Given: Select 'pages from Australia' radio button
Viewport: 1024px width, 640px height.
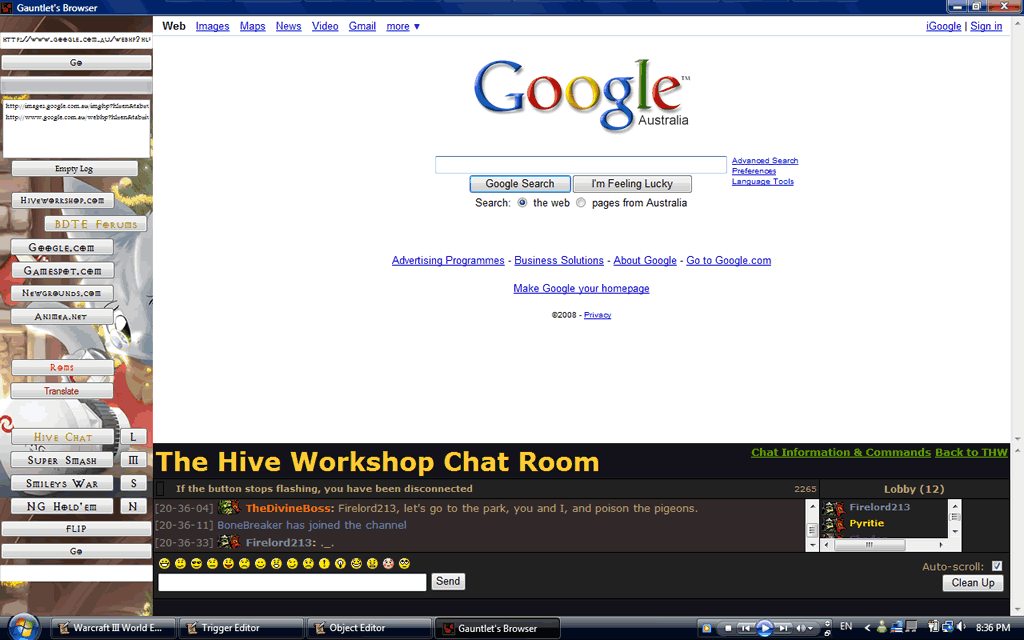Looking at the screenshot, I should (581, 202).
